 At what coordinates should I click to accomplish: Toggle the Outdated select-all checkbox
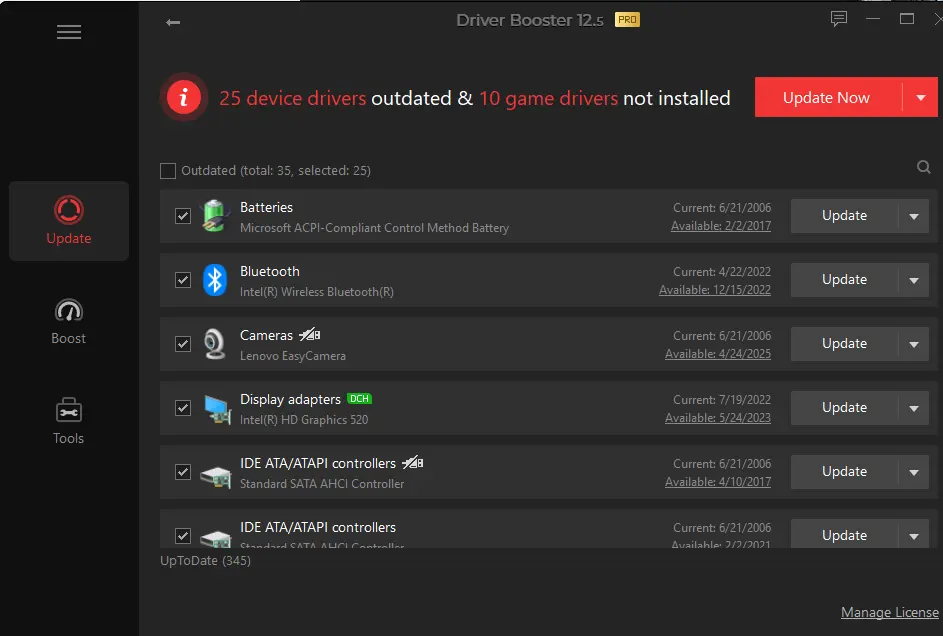point(168,171)
